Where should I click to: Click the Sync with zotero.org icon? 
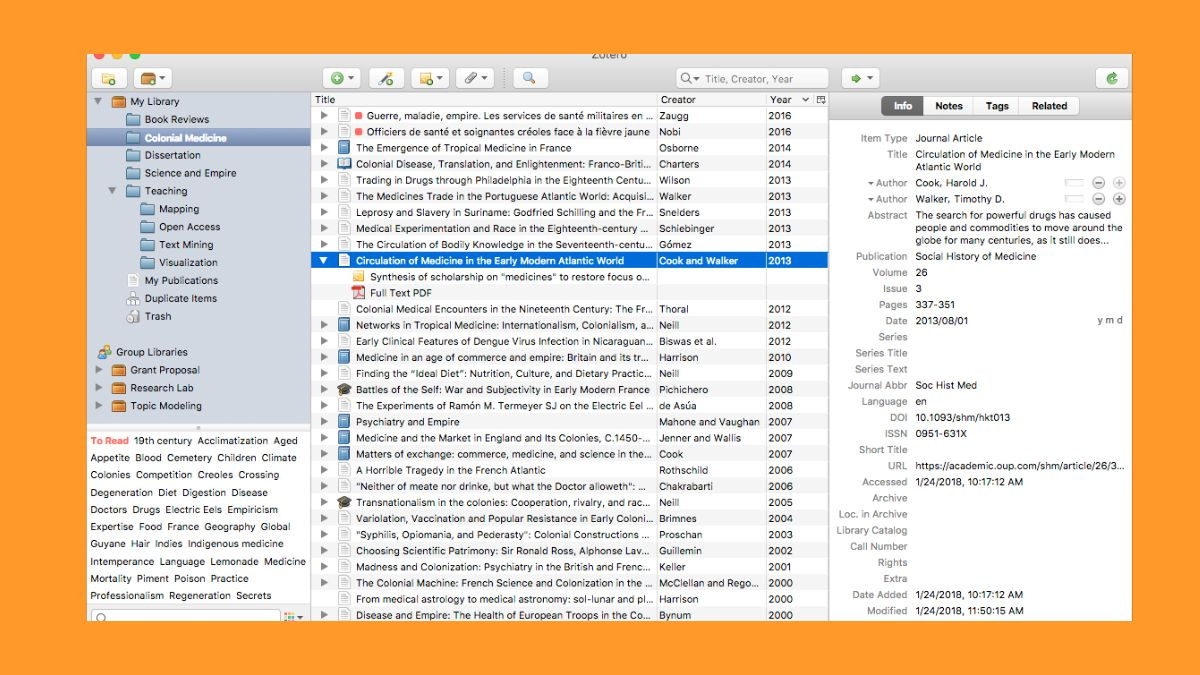[1111, 78]
